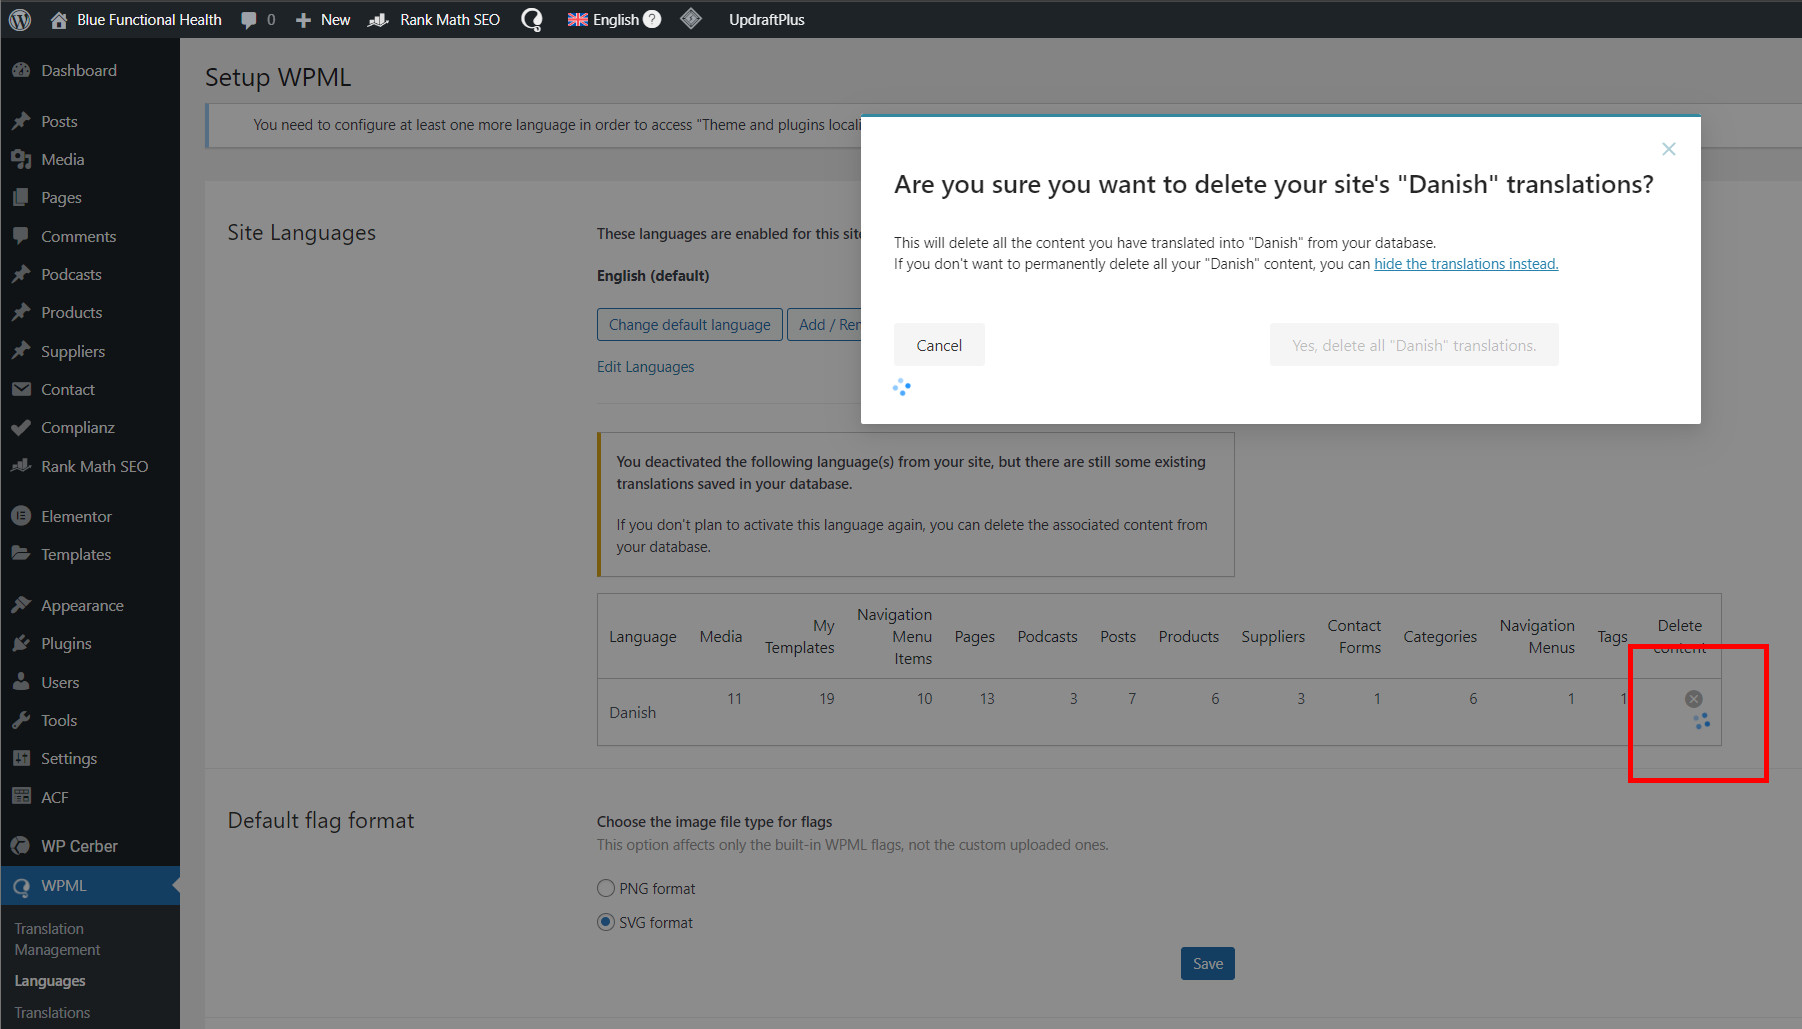This screenshot has height=1029, width=1802.
Task: Click the Dashboard gauge icon in sidebar
Action: tap(21, 70)
